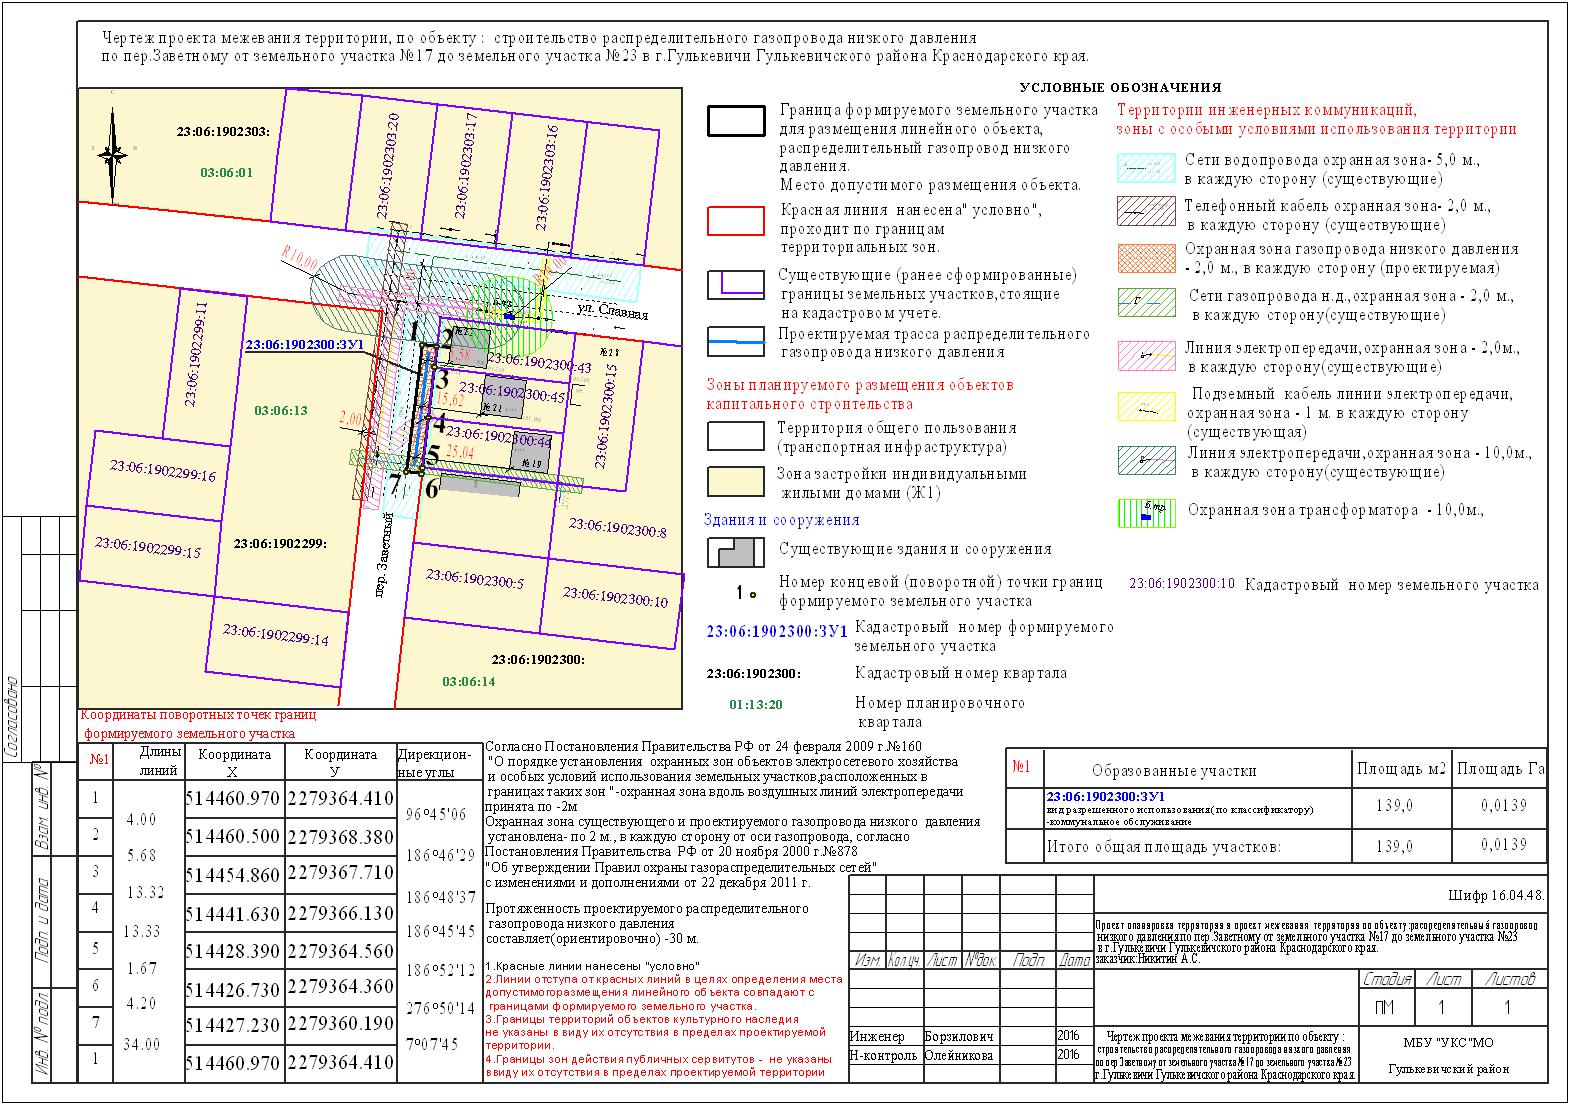Click the name 'Олейникова' in title block
1569x1104 pixels.
point(959,1055)
